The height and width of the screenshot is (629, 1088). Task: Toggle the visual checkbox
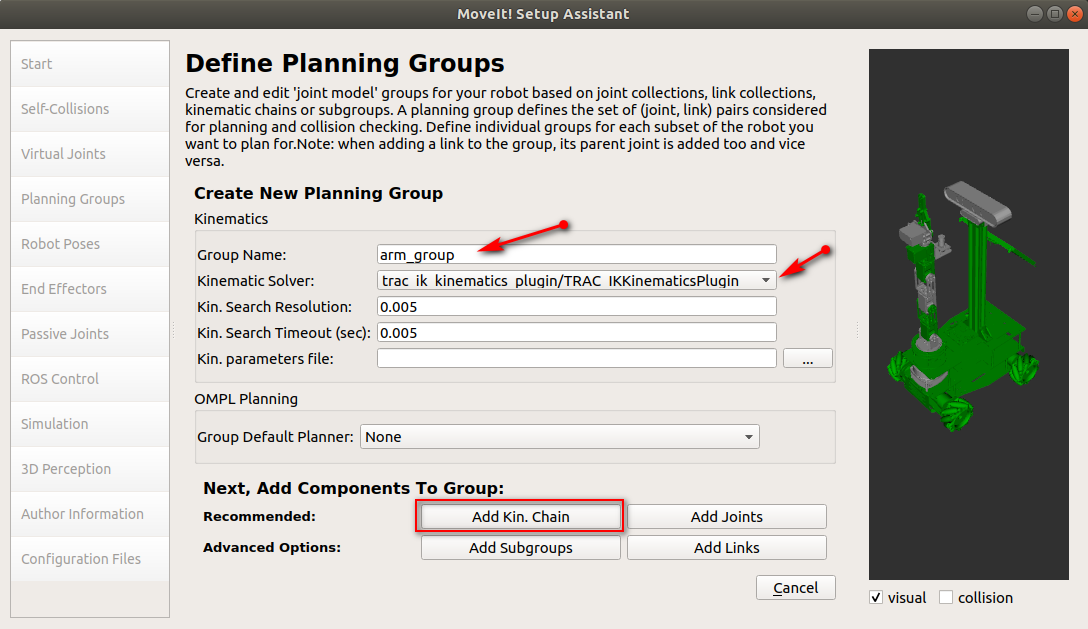(876, 598)
